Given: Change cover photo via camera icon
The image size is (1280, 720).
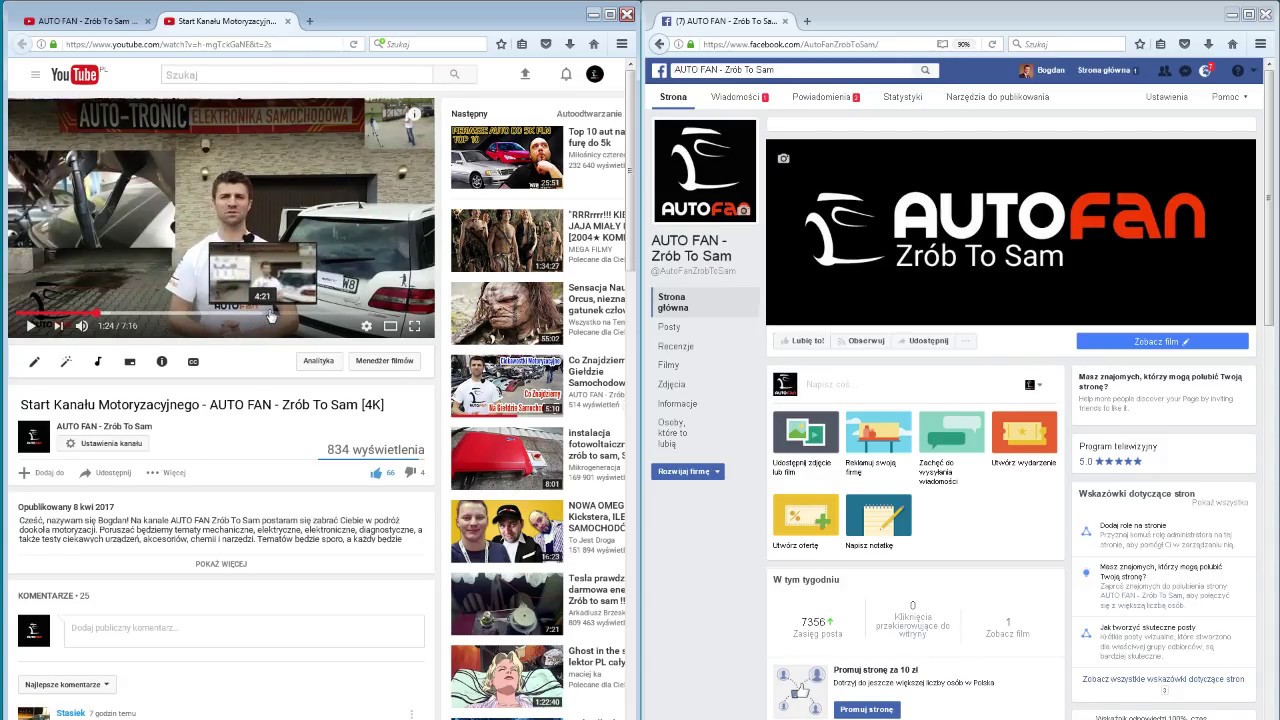Looking at the screenshot, I should point(783,158).
